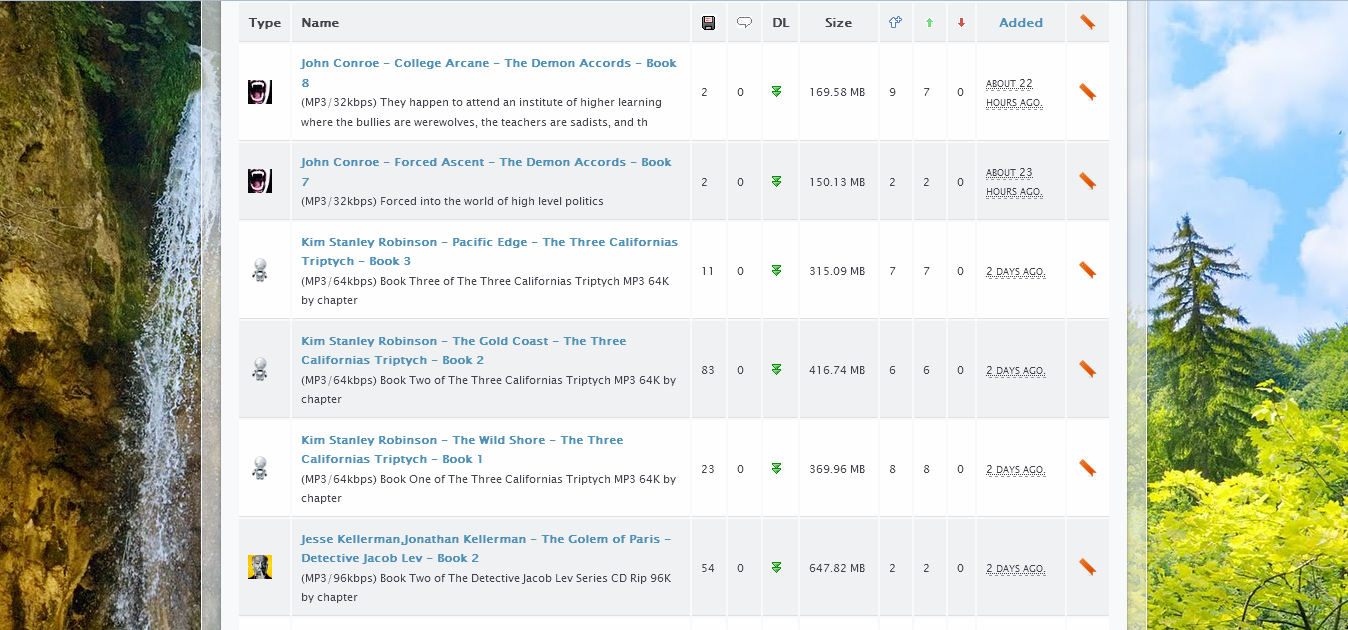Sort by the leechers red down arrow
The height and width of the screenshot is (630, 1348).
click(x=961, y=22)
